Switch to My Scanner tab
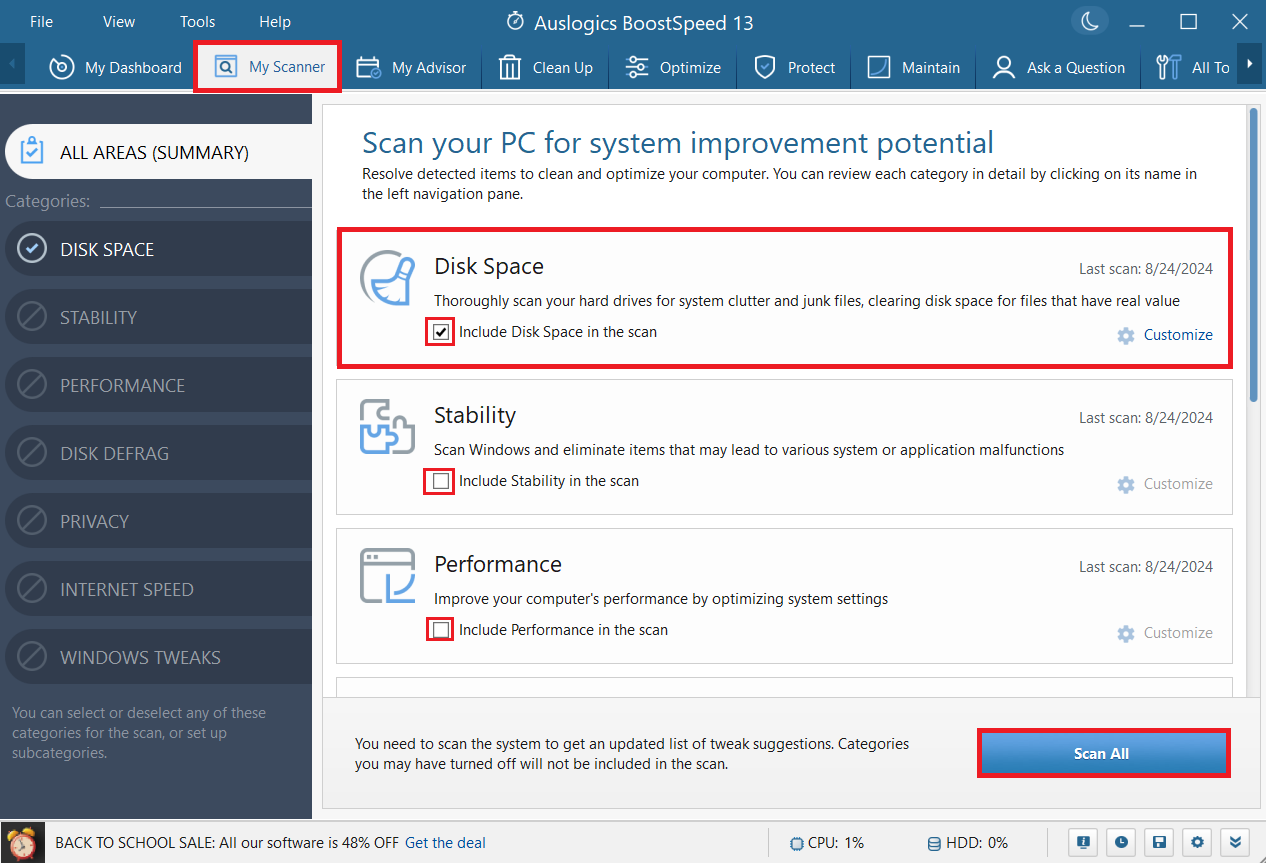 [268, 67]
